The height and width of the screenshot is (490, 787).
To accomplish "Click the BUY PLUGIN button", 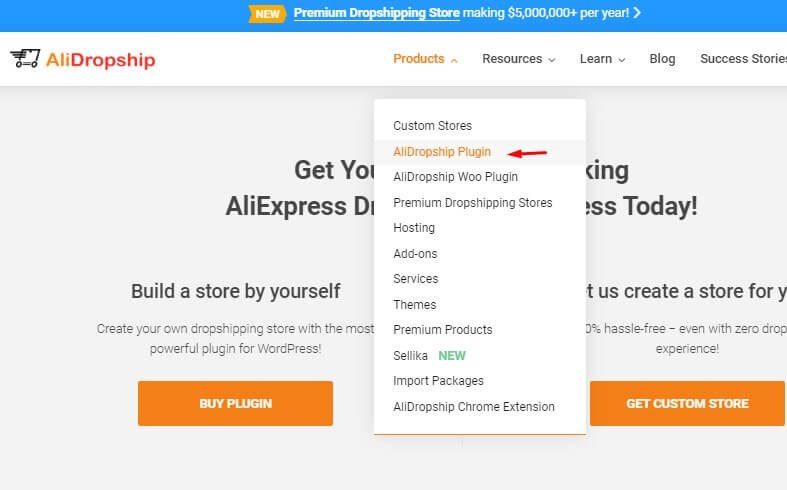I will (235, 403).
